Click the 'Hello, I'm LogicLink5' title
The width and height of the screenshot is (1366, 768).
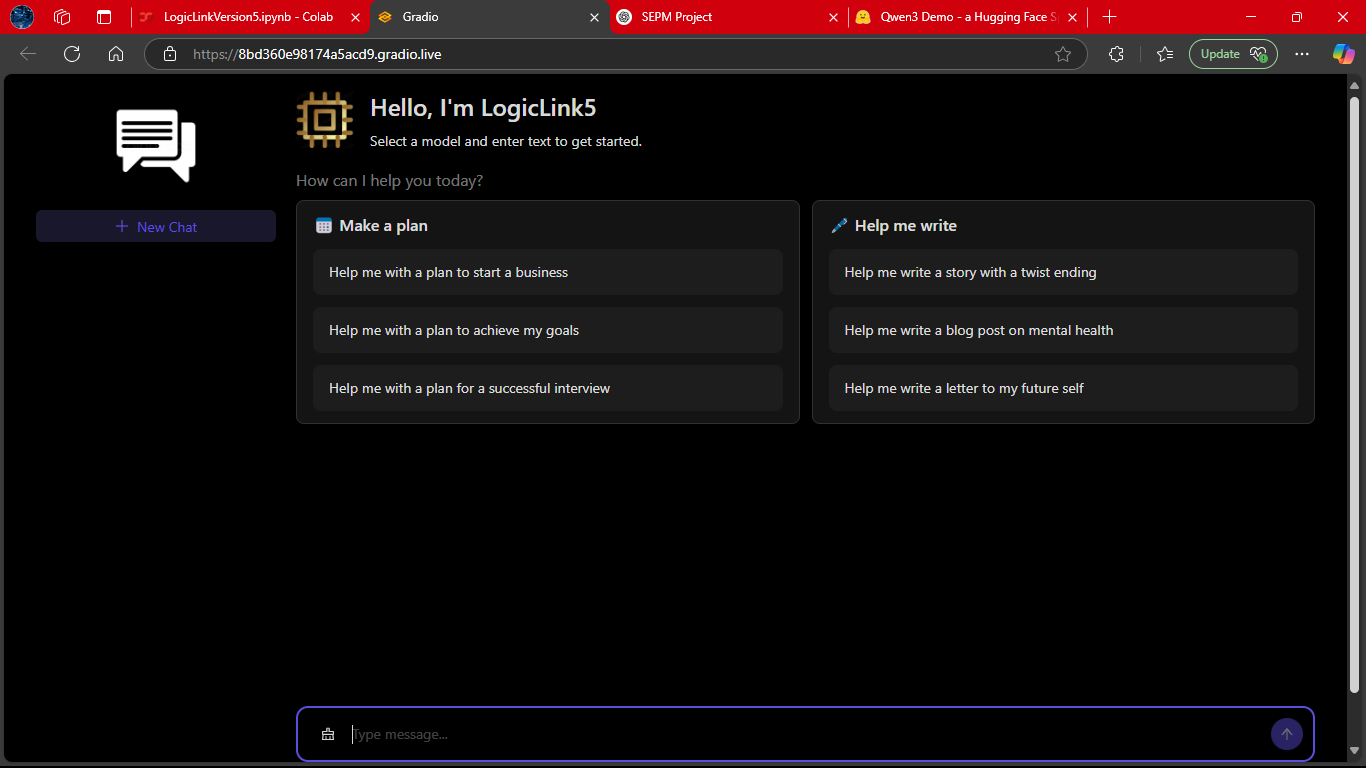pyautogui.click(x=483, y=108)
